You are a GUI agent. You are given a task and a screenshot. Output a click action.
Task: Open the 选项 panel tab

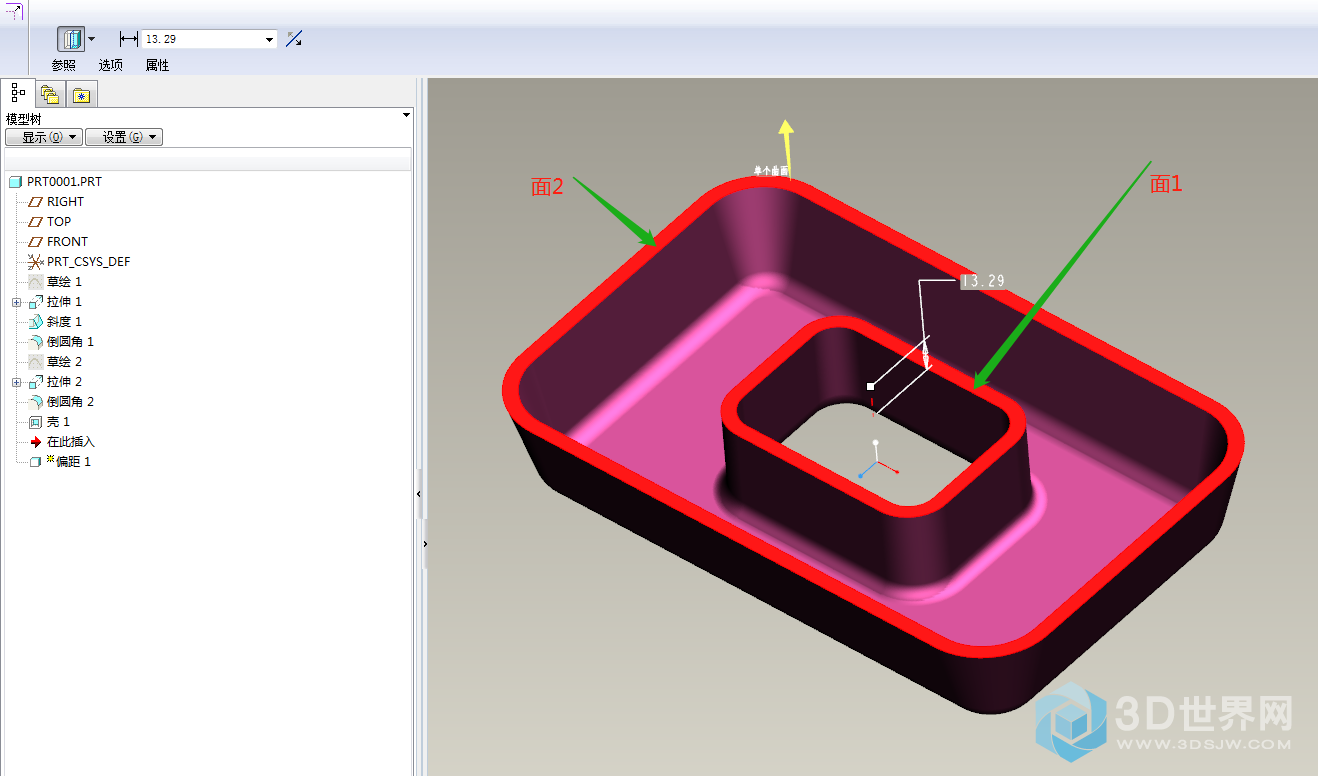[110, 65]
